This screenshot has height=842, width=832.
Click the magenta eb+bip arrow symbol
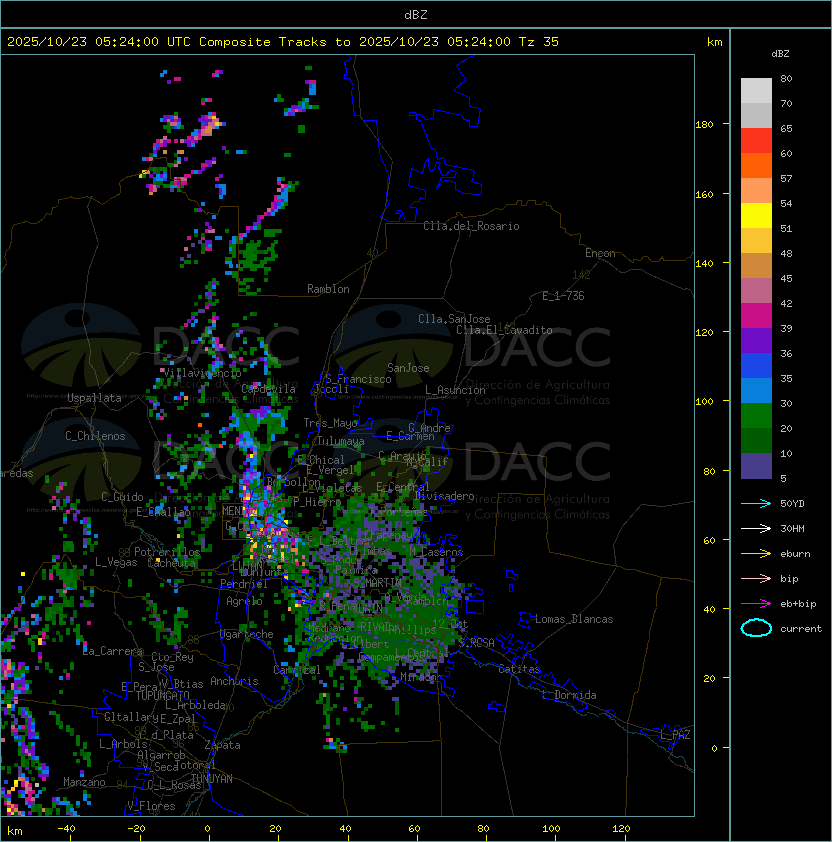click(756, 604)
